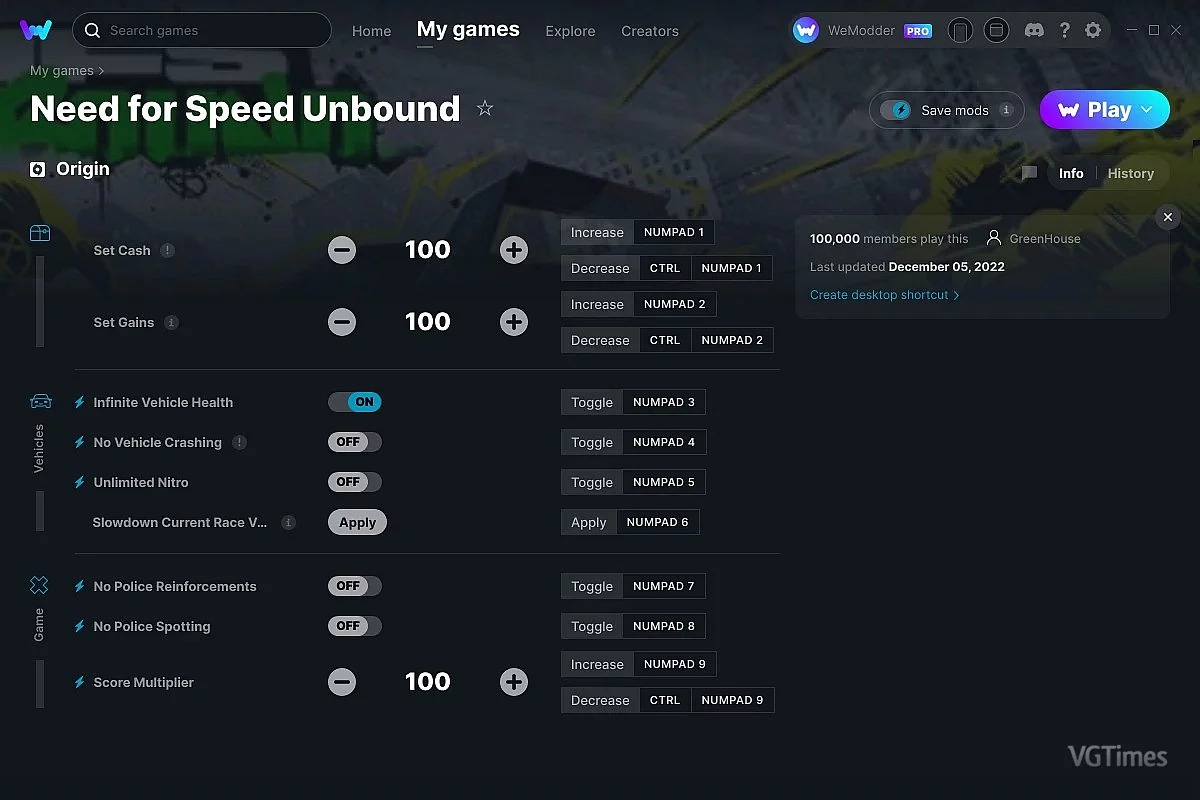Image resolution: width=1200 pixels, height=800 pixels.
Task: Toggle the Save mods switch
Action: tap(896, 110)
